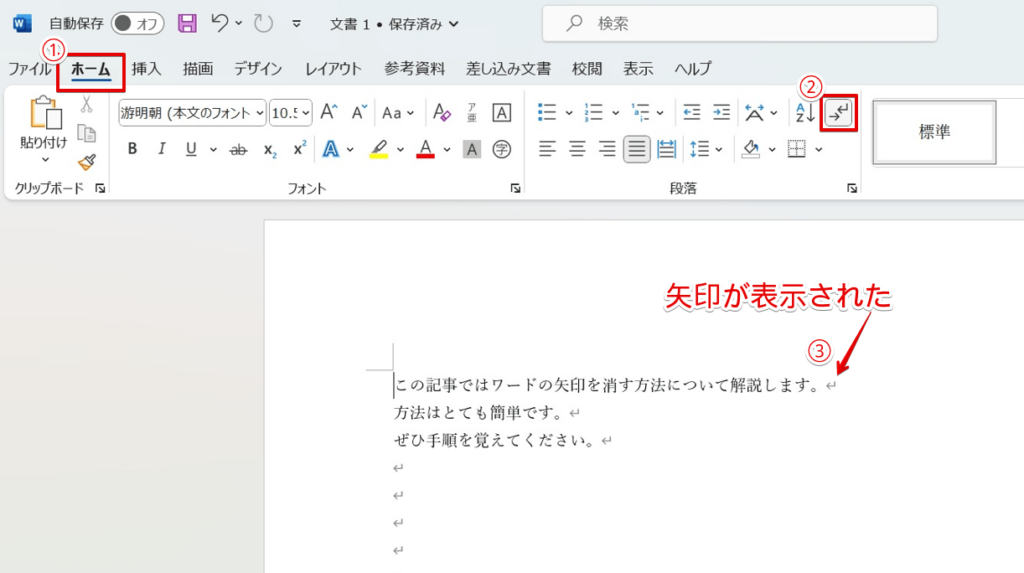Screen dimensions: 1024x573
Task: Expand numbered list style dropdown
Action: tap(615, 113)
